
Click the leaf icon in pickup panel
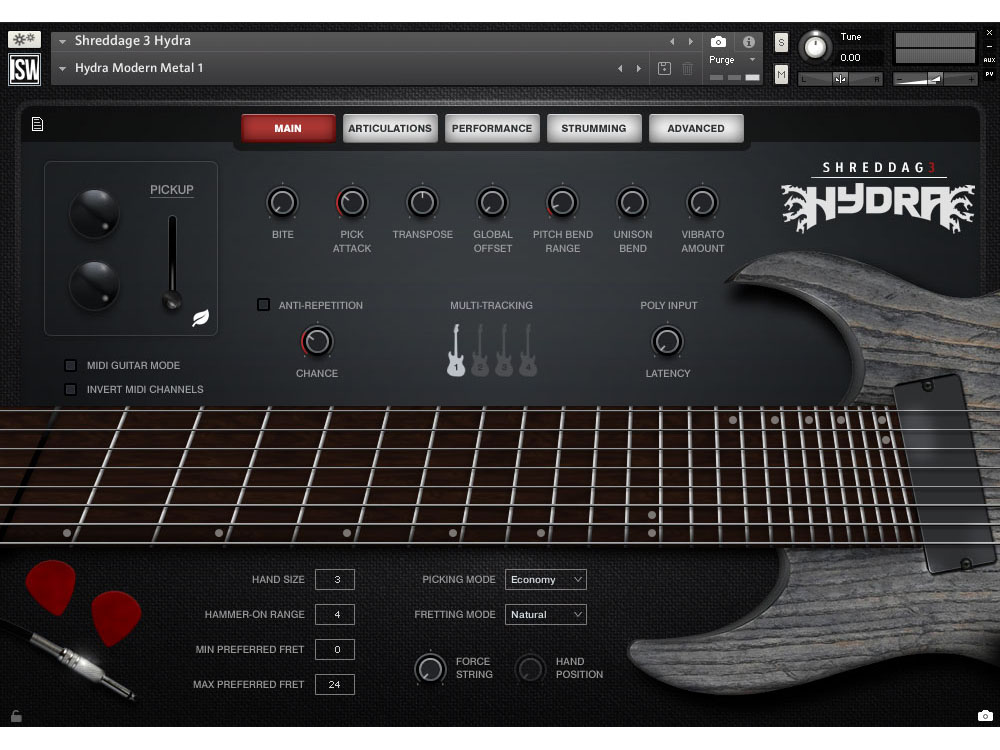point(200,318)
